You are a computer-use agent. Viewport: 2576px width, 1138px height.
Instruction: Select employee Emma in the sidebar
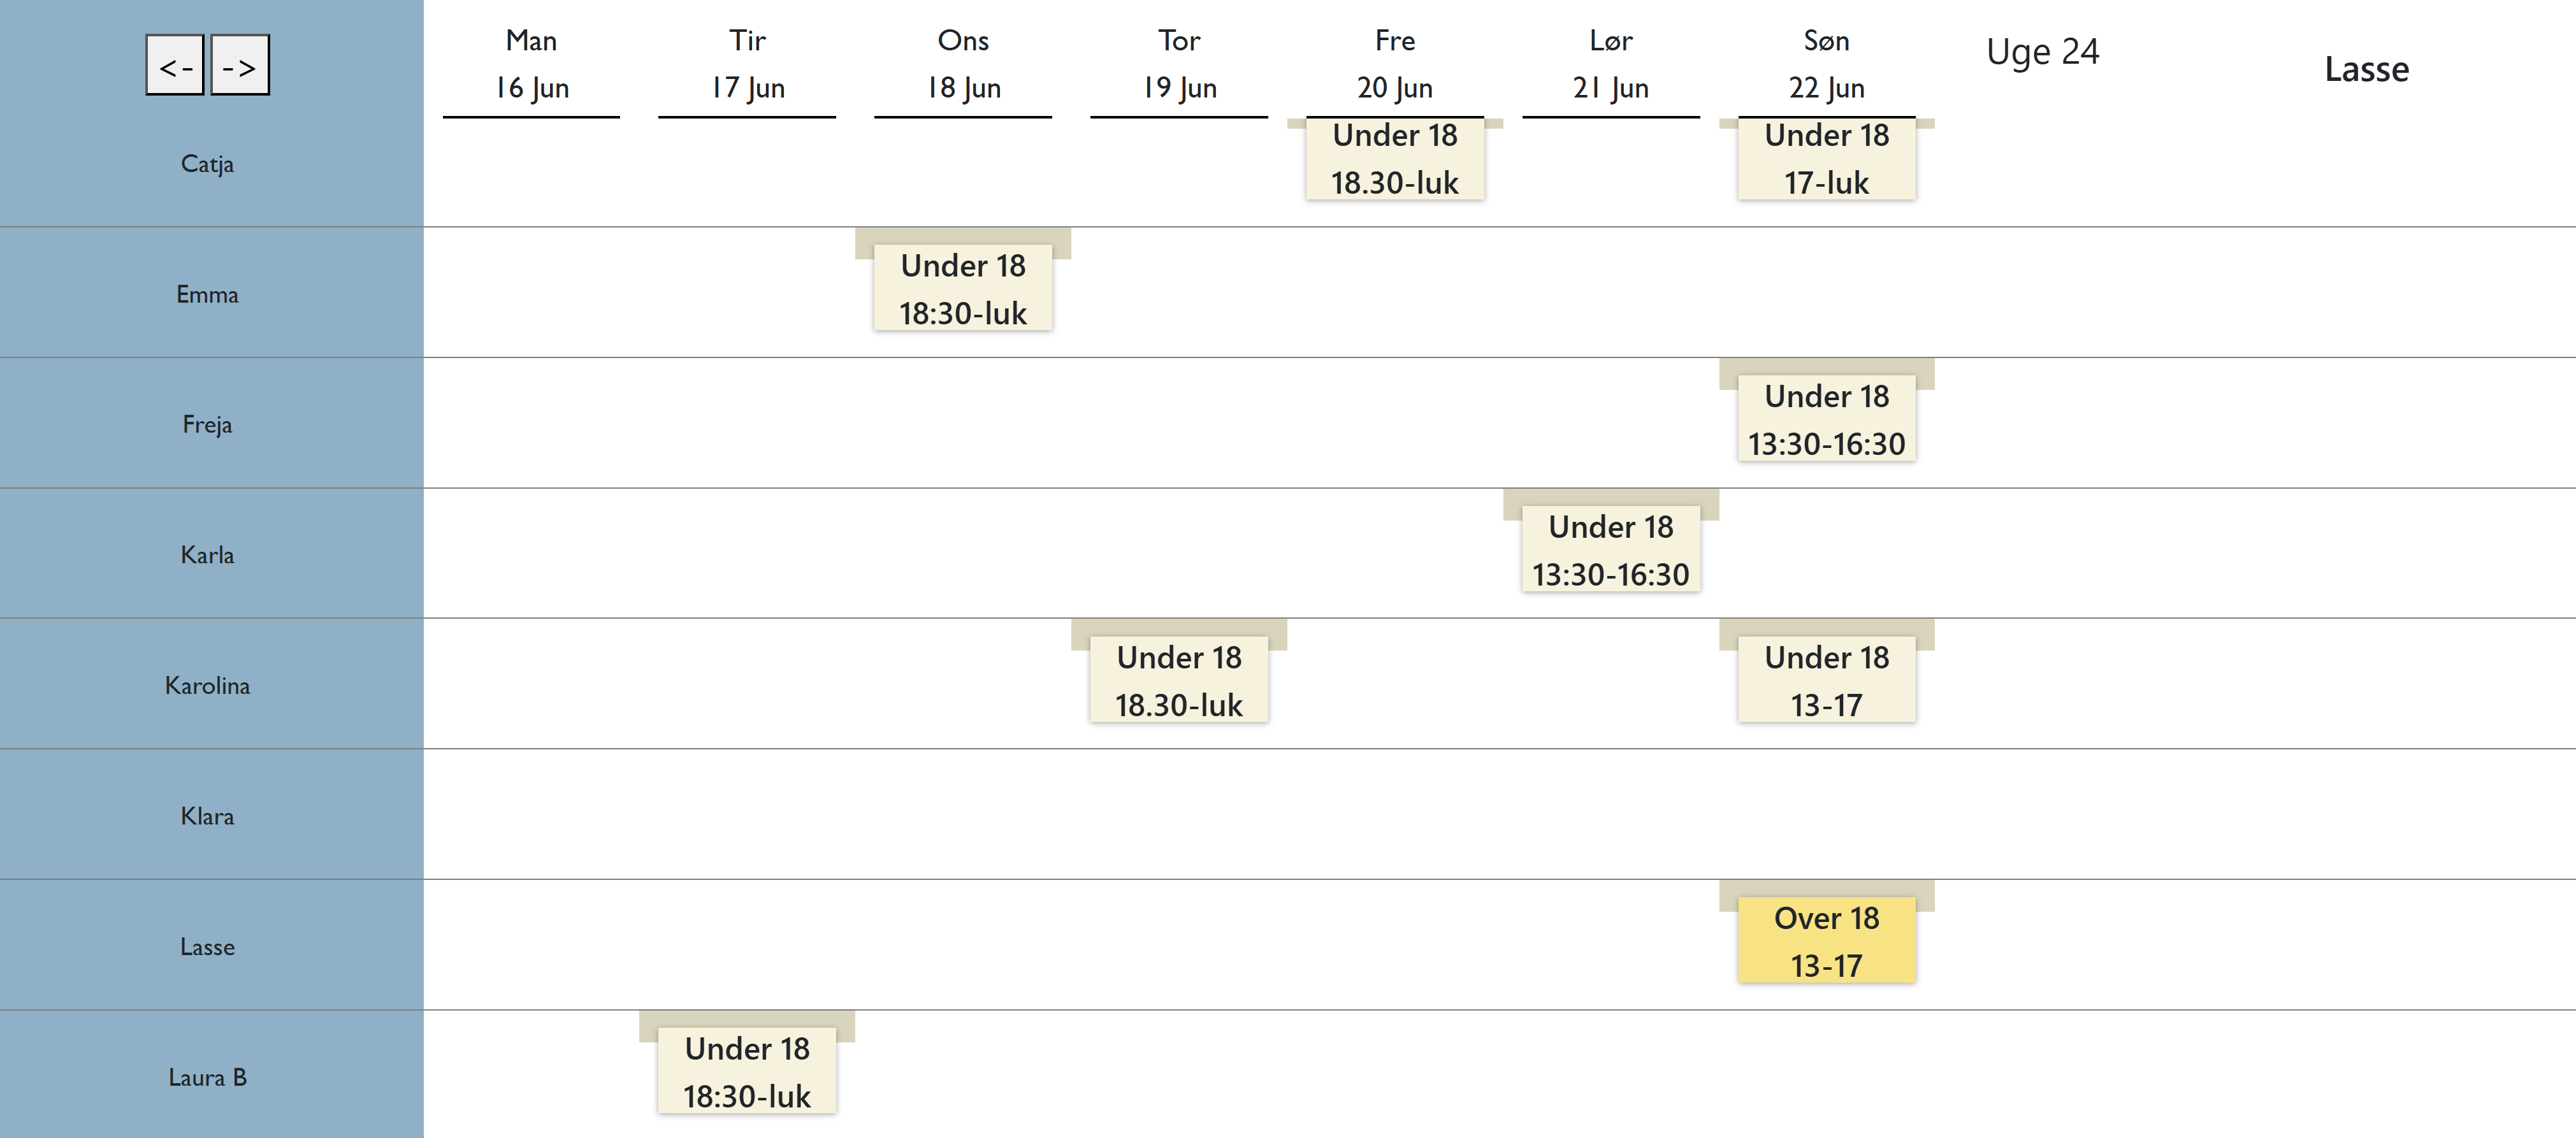tap(207, 294)
